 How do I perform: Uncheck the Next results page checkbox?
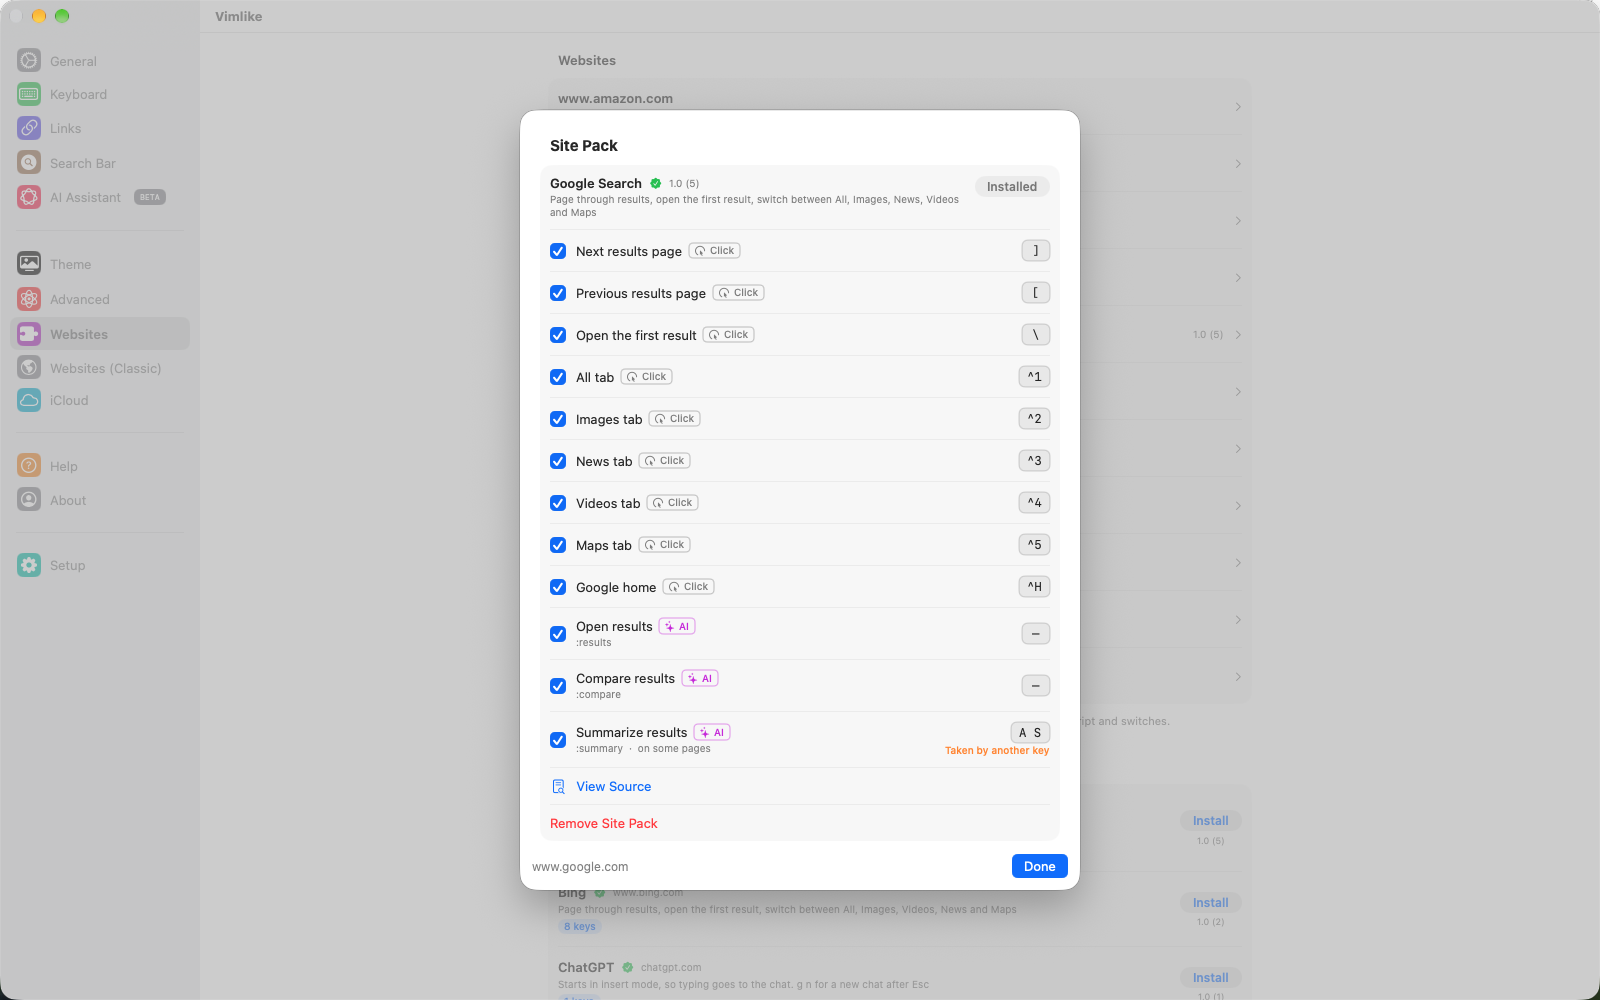pos(558,251)
